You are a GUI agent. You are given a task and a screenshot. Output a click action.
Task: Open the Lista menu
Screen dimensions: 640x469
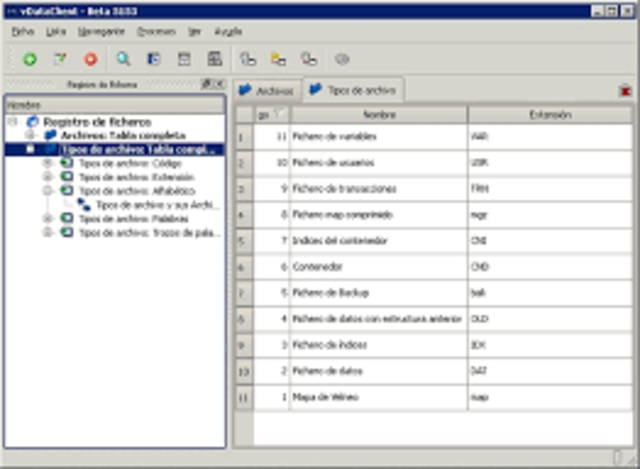56,31
